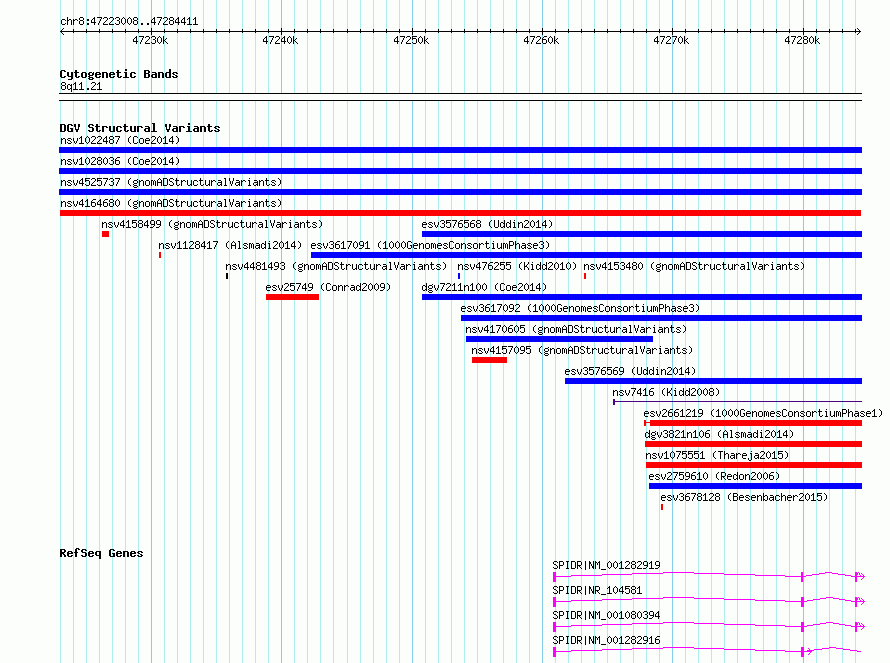Open esv3678128 (Besenbacher2015) label
The height and width of the screenshot is (663, 890).
(744, 497)
